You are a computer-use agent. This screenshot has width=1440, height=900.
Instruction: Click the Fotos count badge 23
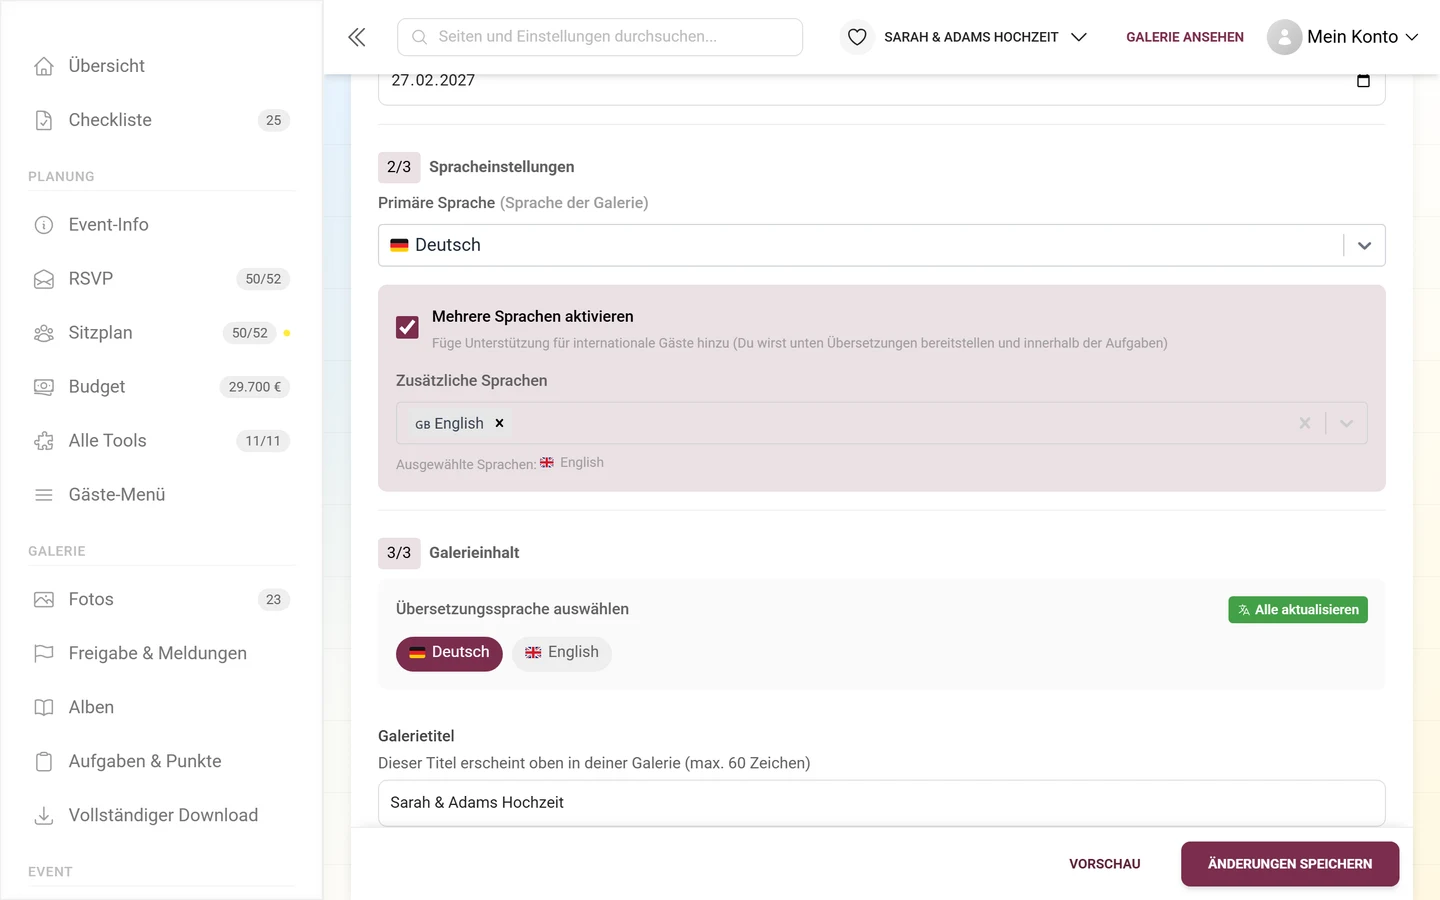274,600
